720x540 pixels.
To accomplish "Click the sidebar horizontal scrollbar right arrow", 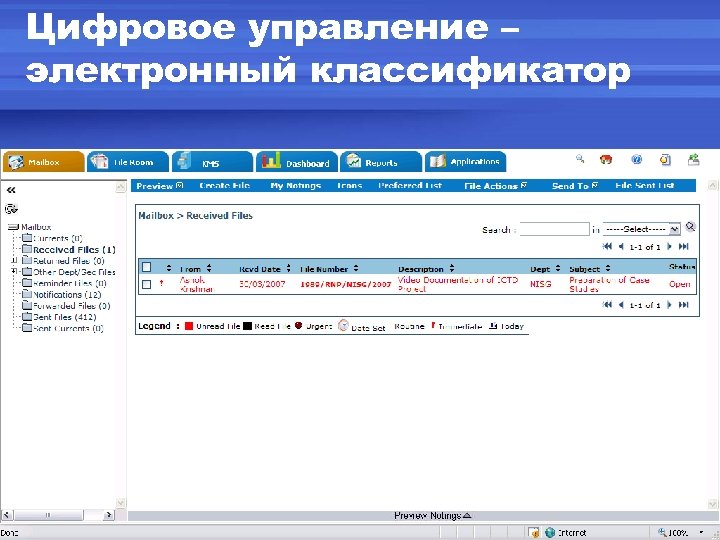I will coord(109,515).
